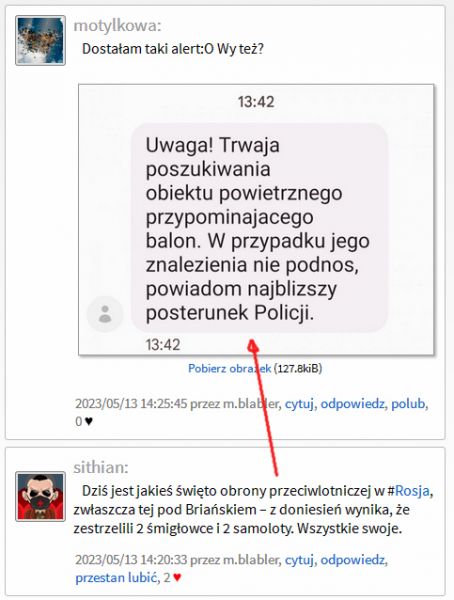The height and width of the screenshot is (600, 454).
Task: Click odpowiedz under motylkowa's post
Action: tap(353, 403)
